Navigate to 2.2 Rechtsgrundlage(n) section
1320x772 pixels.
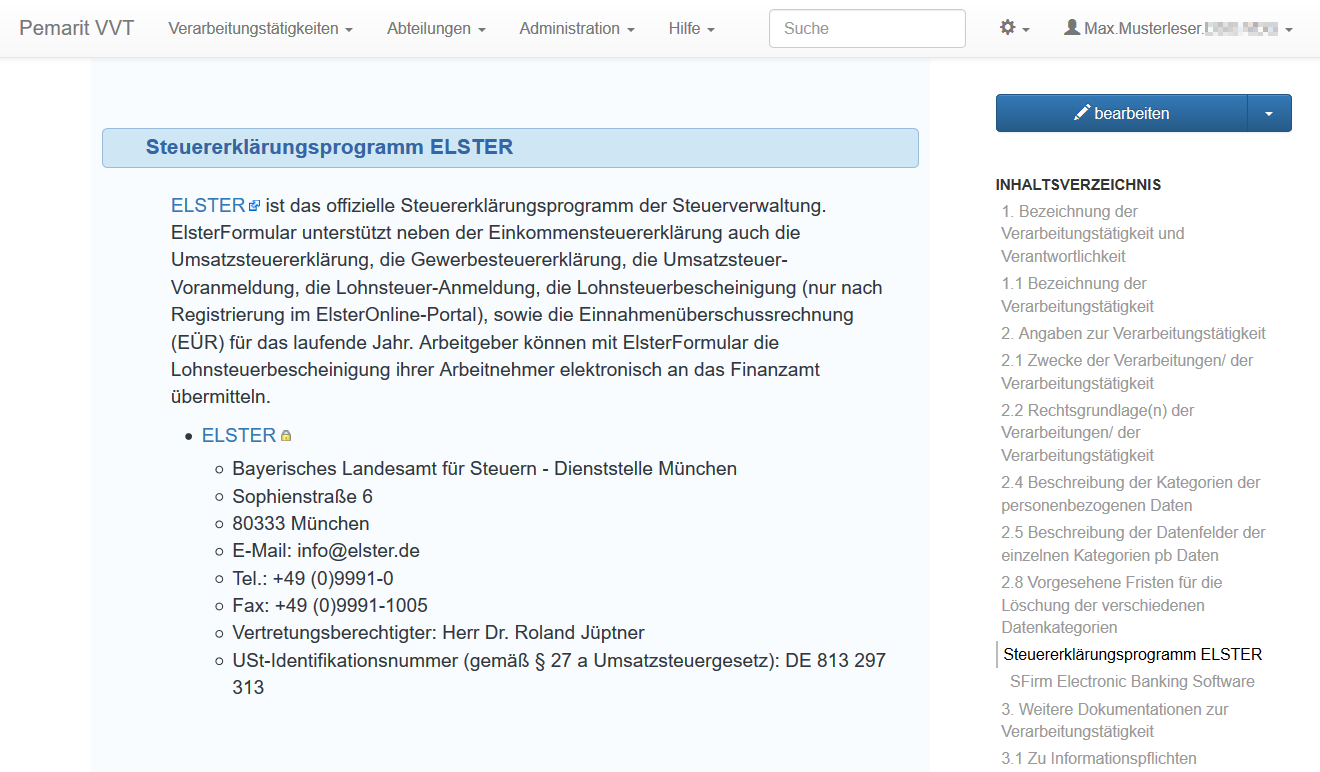(1098, 432)
